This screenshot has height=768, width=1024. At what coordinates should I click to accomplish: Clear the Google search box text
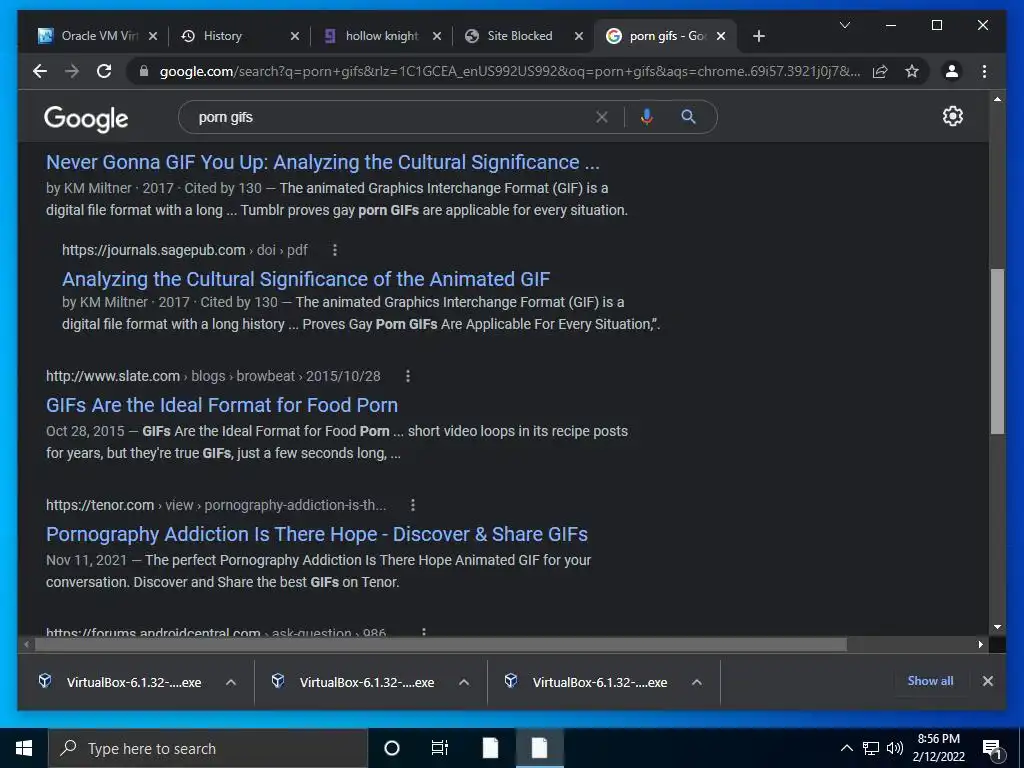pos(601,117)
